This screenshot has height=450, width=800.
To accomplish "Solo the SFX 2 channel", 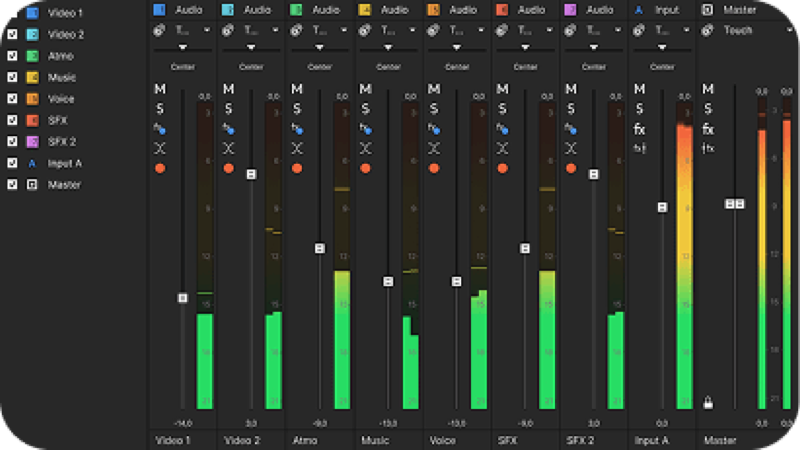I will pos(570,109).
